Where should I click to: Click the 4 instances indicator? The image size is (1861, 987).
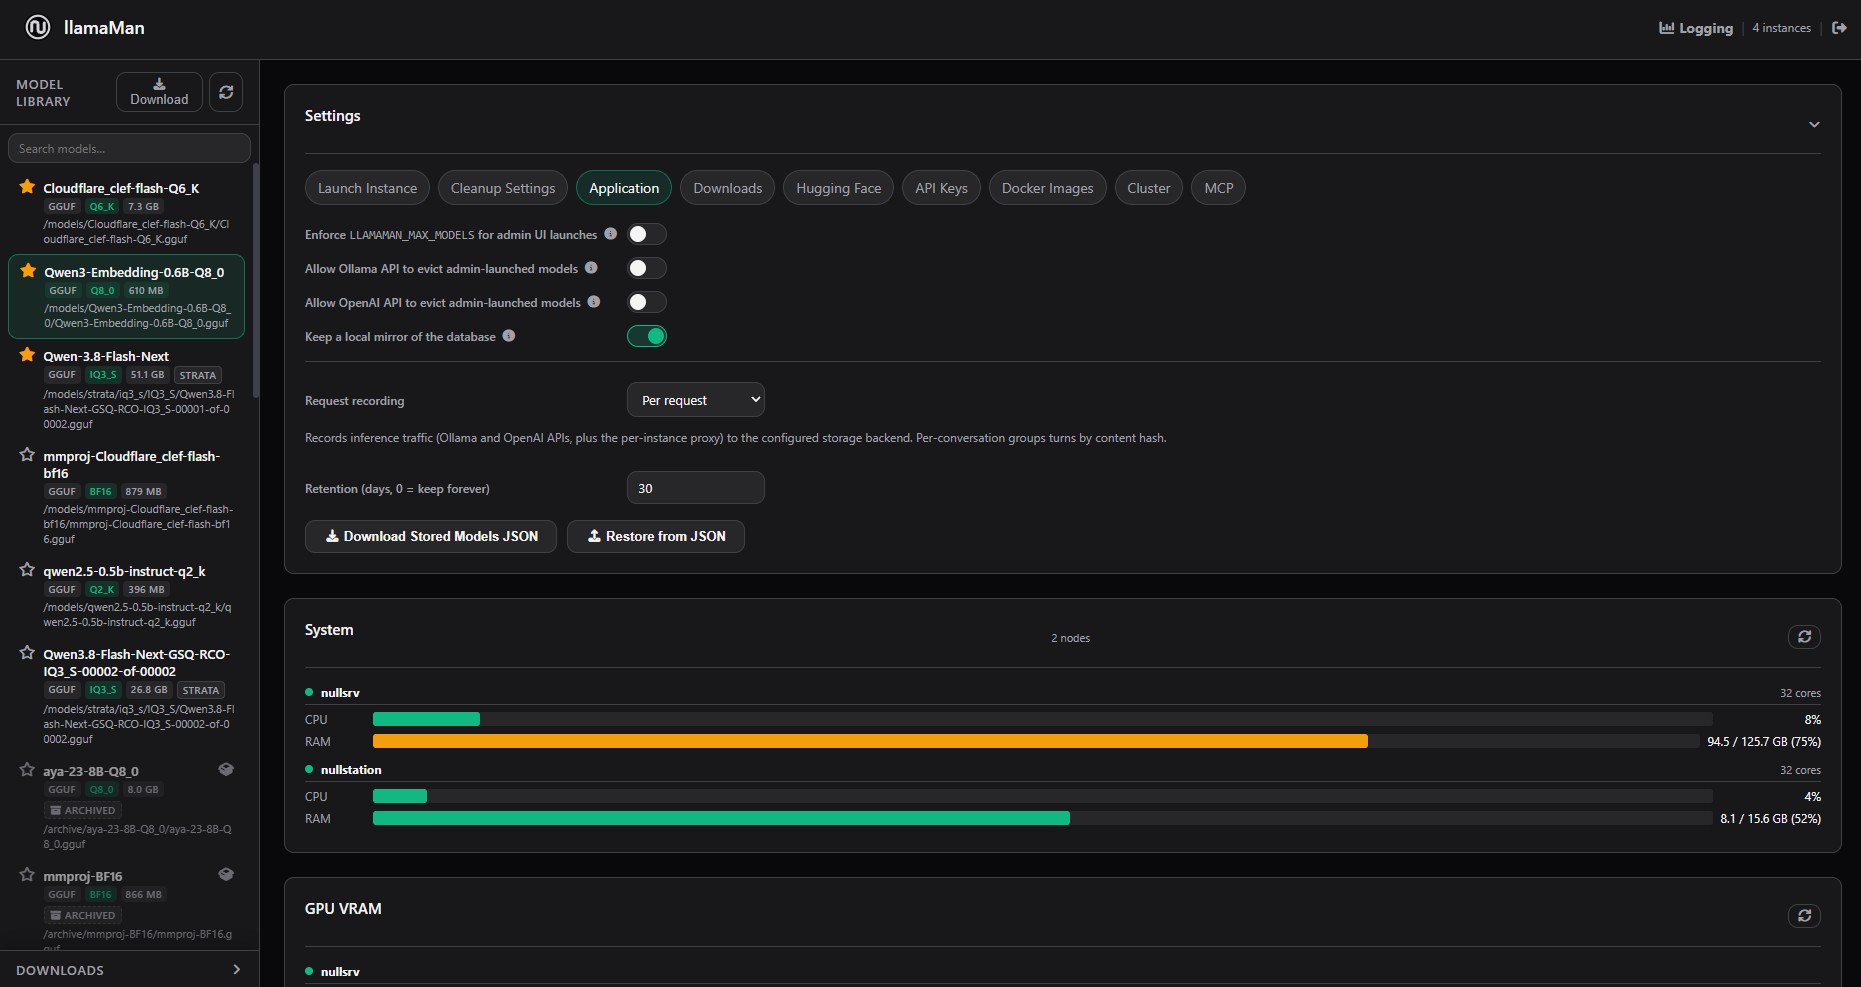click(x=1782, y=28)
